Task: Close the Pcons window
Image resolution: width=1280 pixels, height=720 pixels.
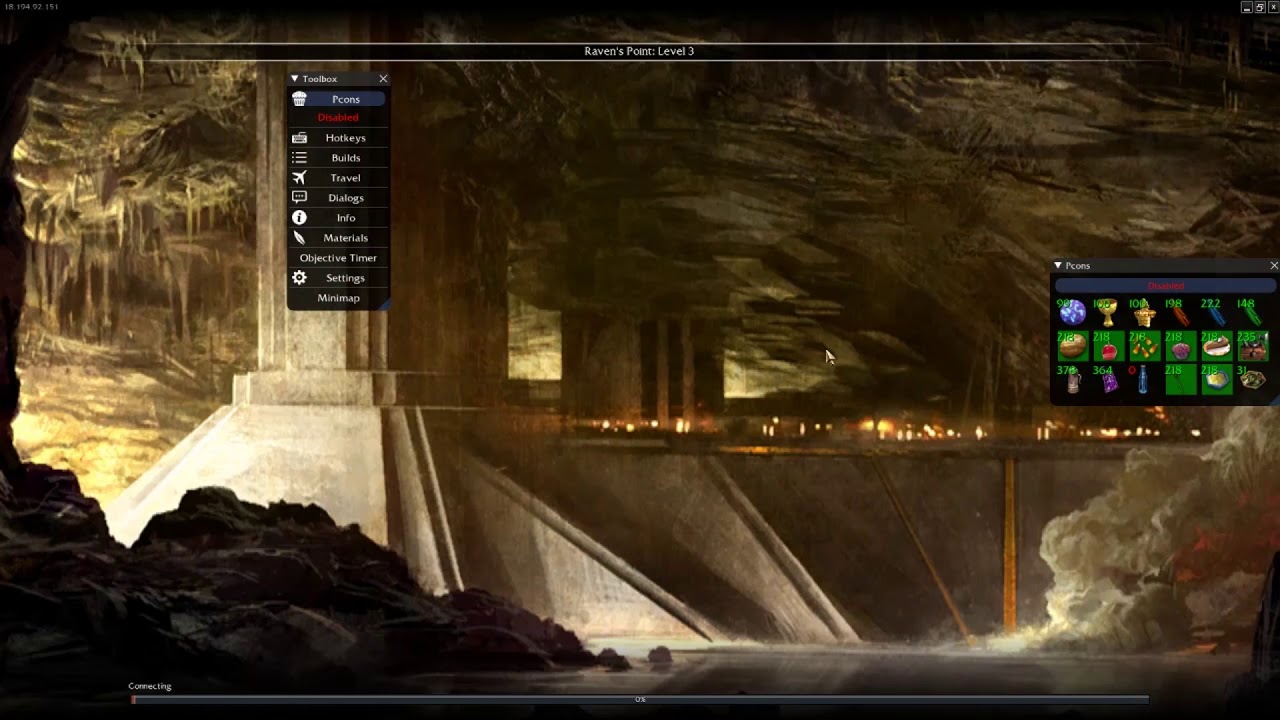Action: [1274, 266]
